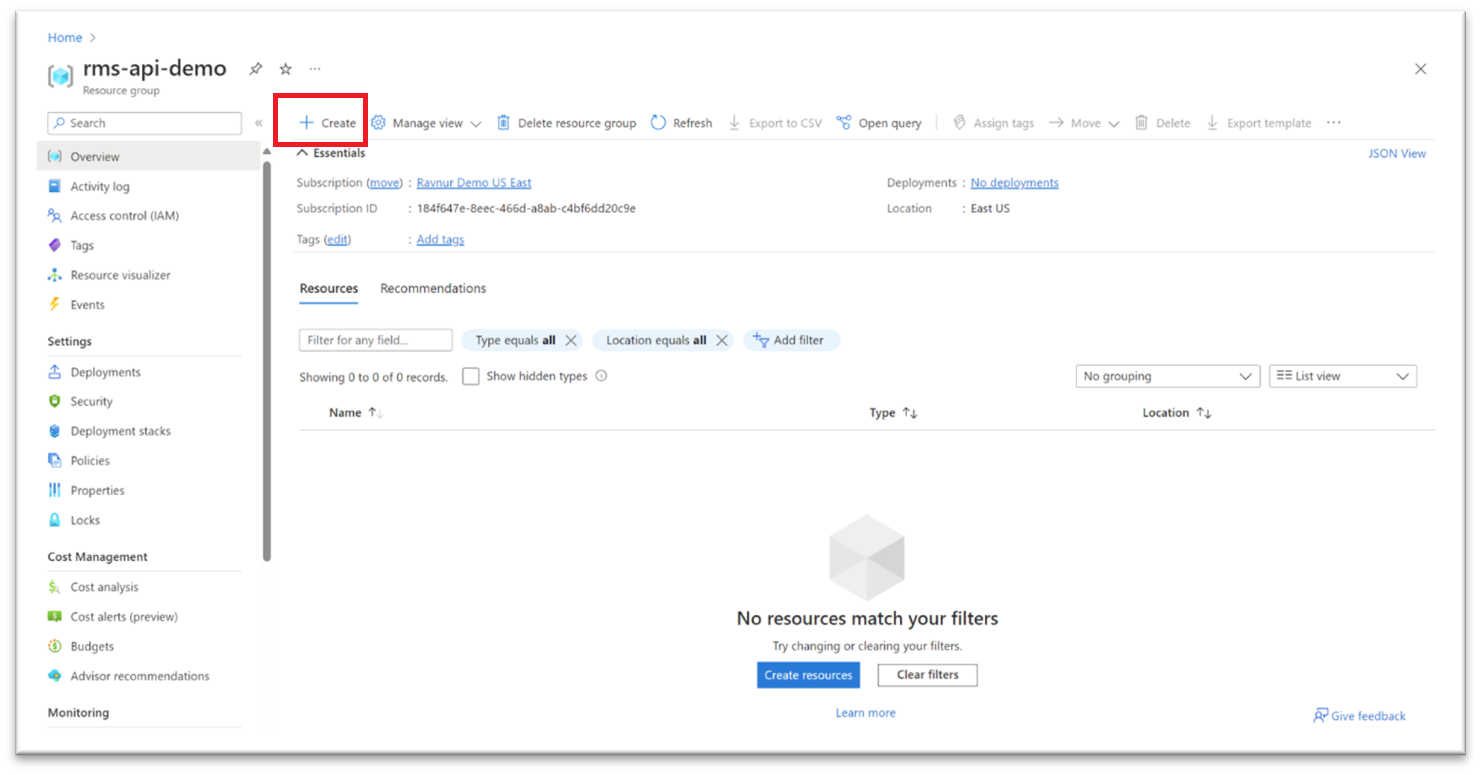Refresh the resource group view
This screenshot has width=1481, height=775.
click(x=681, y=123)
